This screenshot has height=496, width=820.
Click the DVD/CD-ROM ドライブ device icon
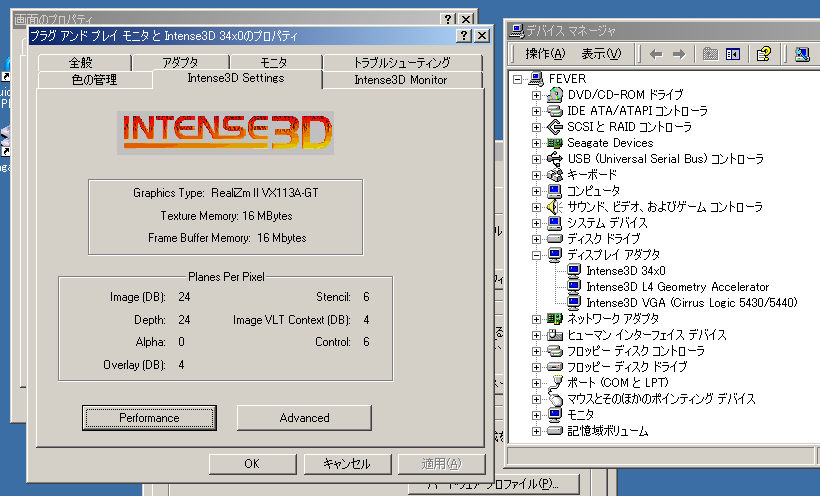coord(554,95)
